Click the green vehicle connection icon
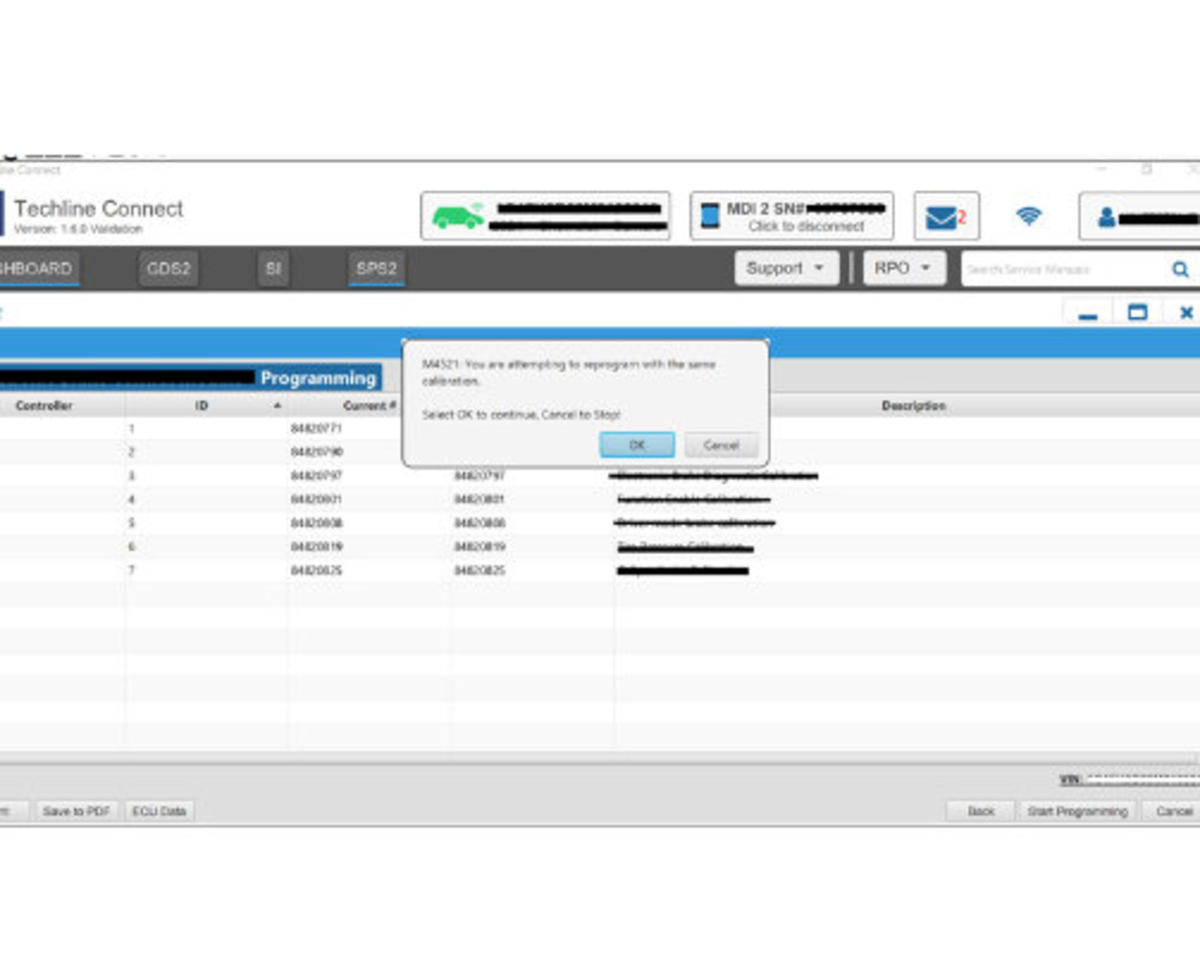The width and height of the screenshot is (1200, 961). coord(457,216)
